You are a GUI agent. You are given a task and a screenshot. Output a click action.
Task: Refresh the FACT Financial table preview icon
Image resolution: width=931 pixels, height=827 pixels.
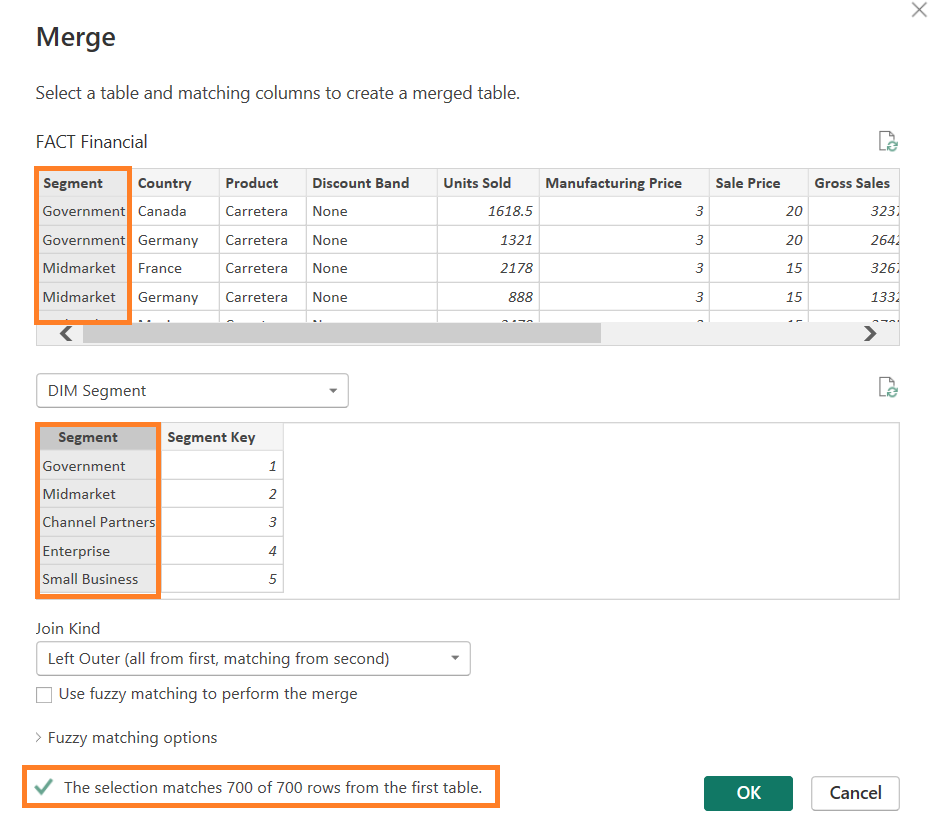(x=887, y=142)
